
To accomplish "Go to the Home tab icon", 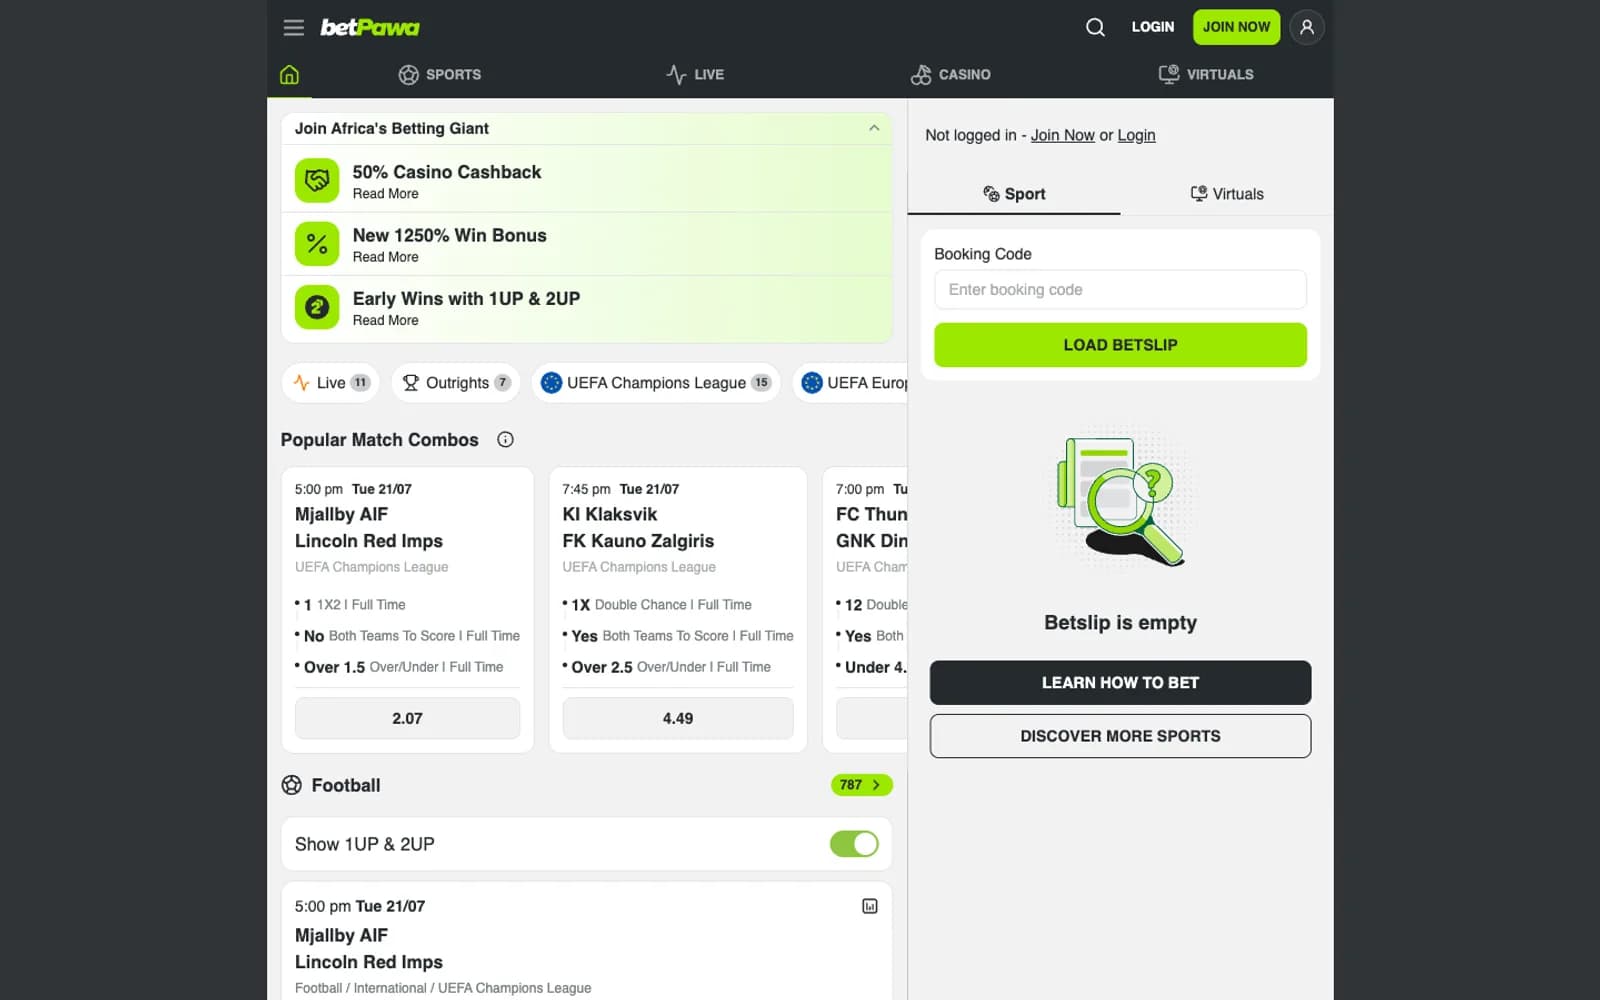I will pos(289,74).
